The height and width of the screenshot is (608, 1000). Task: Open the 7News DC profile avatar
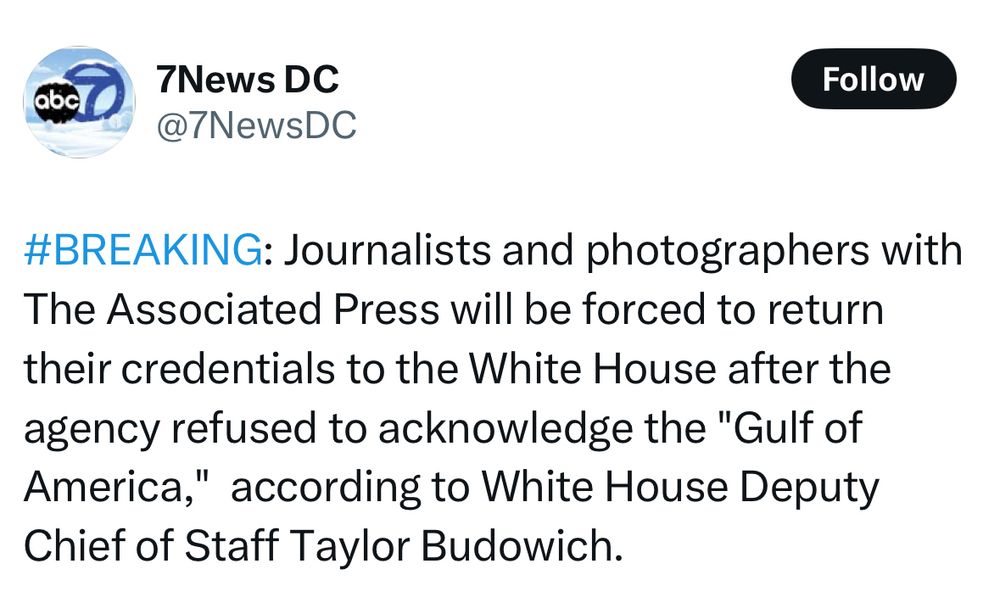tap(80, 101)
